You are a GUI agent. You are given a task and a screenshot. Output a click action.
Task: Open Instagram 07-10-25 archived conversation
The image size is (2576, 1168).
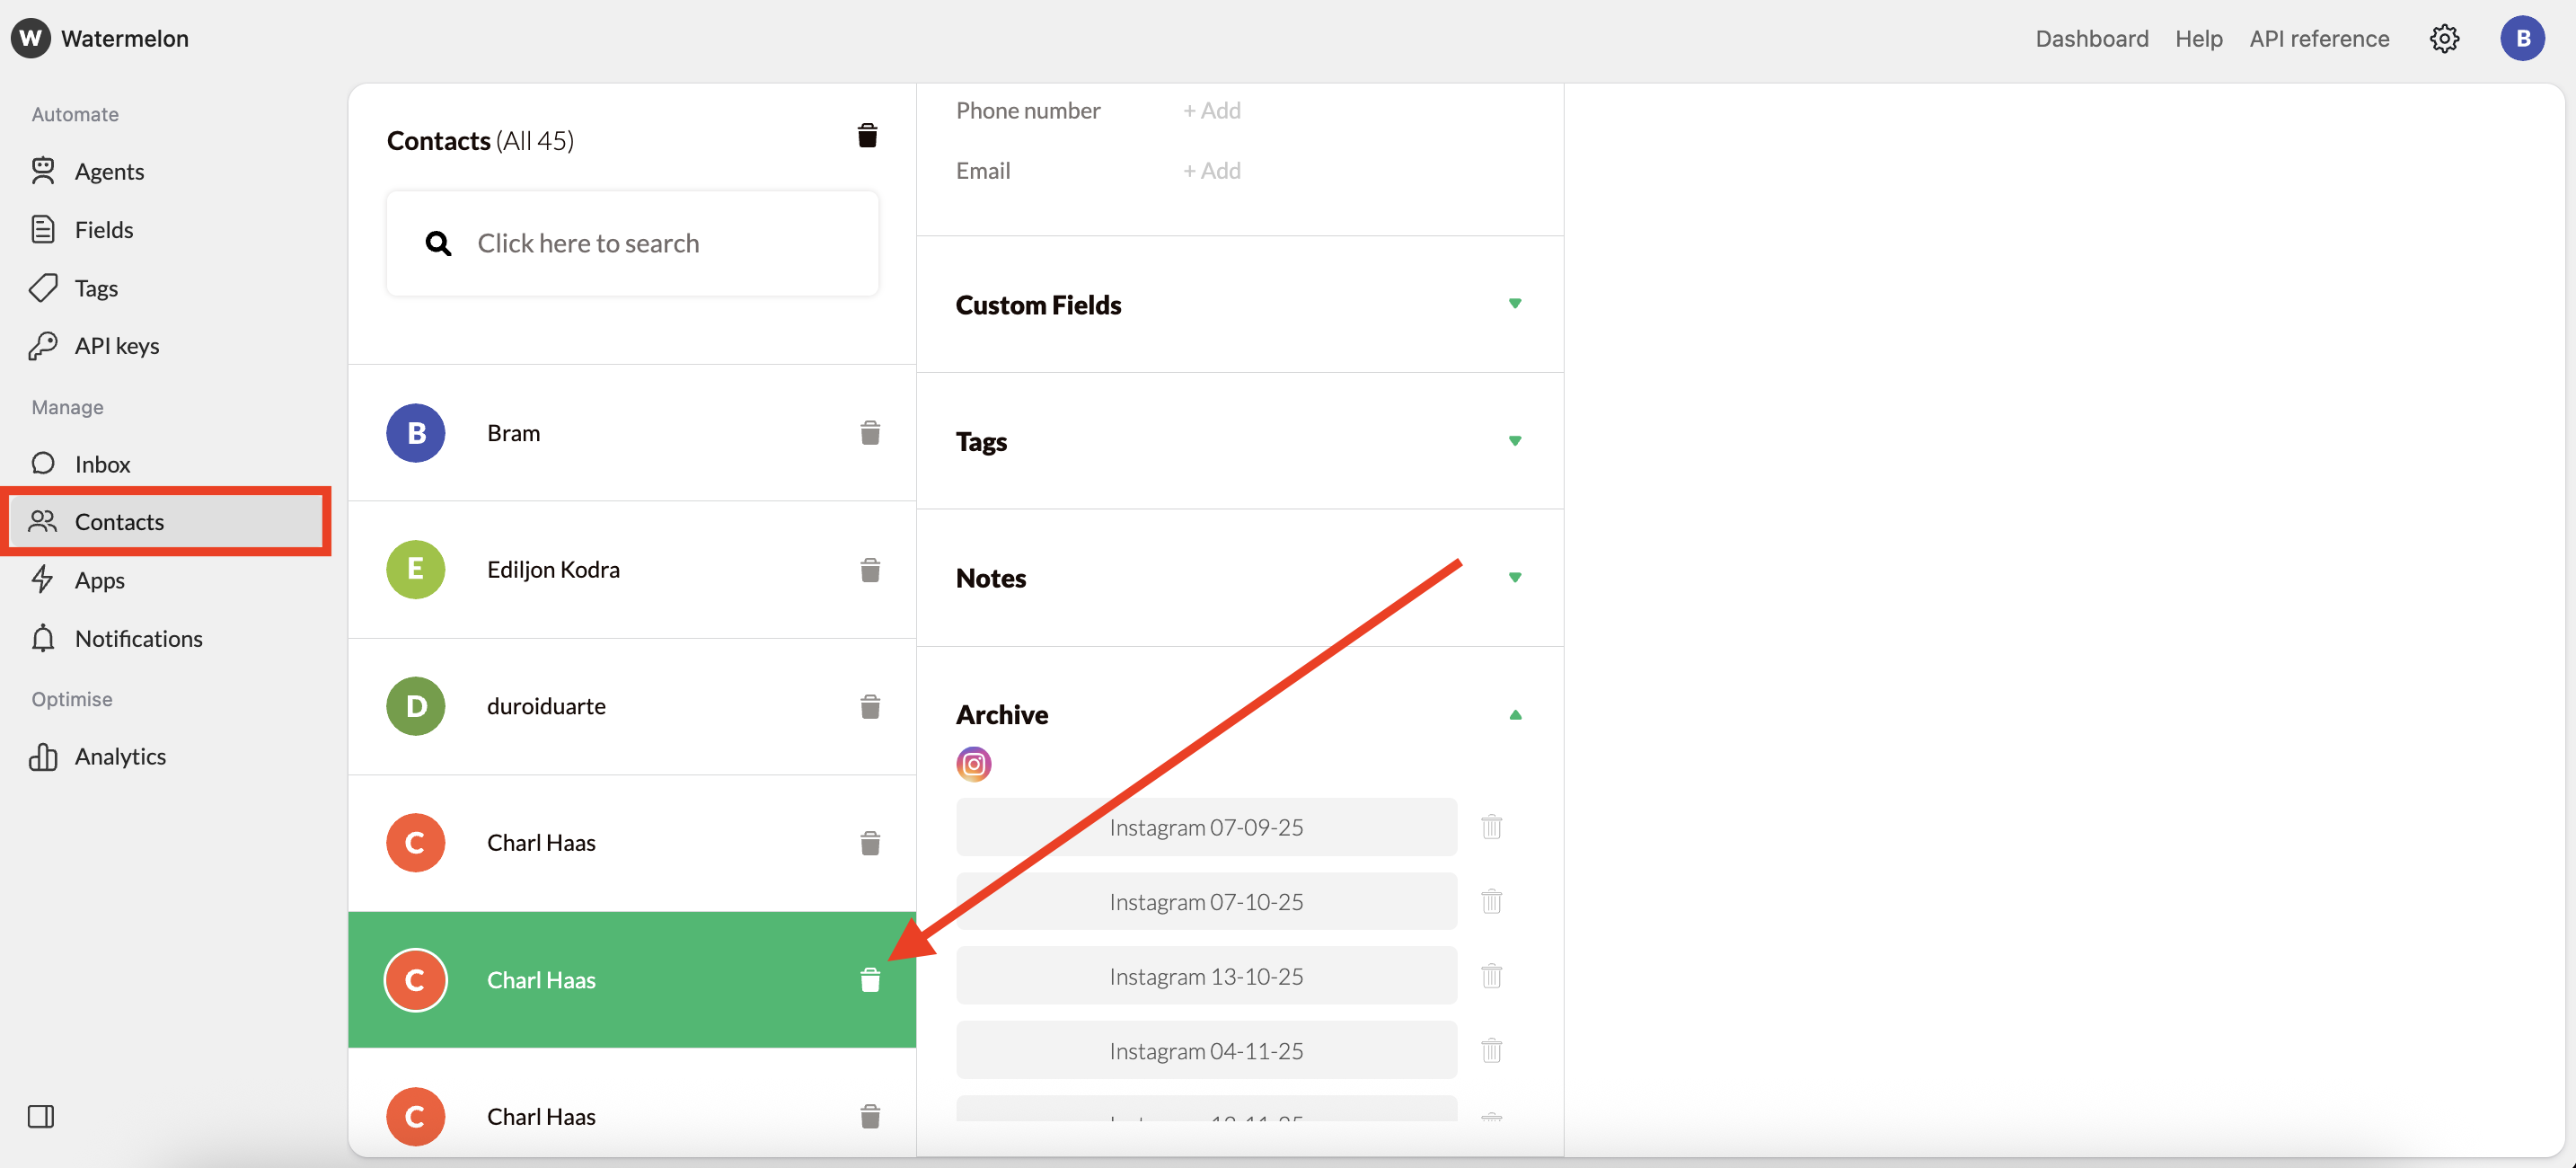1205,902
